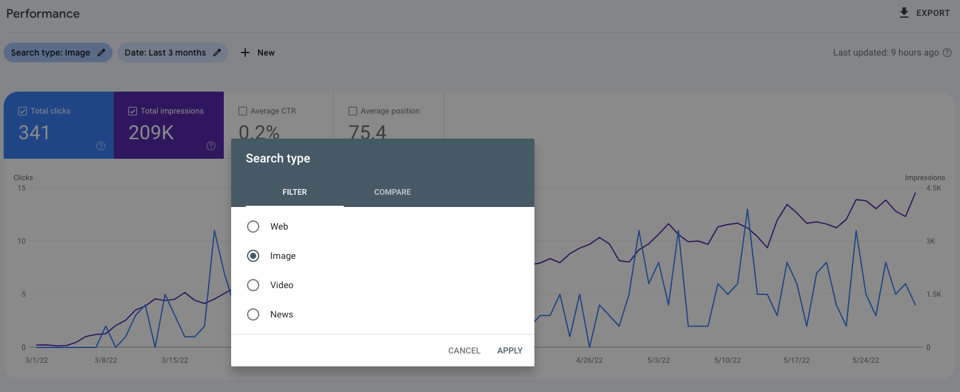Click the Last updated: 9 hours ago text
The height and width of the screenshot is (392, 960).
(x=886, y=53)
